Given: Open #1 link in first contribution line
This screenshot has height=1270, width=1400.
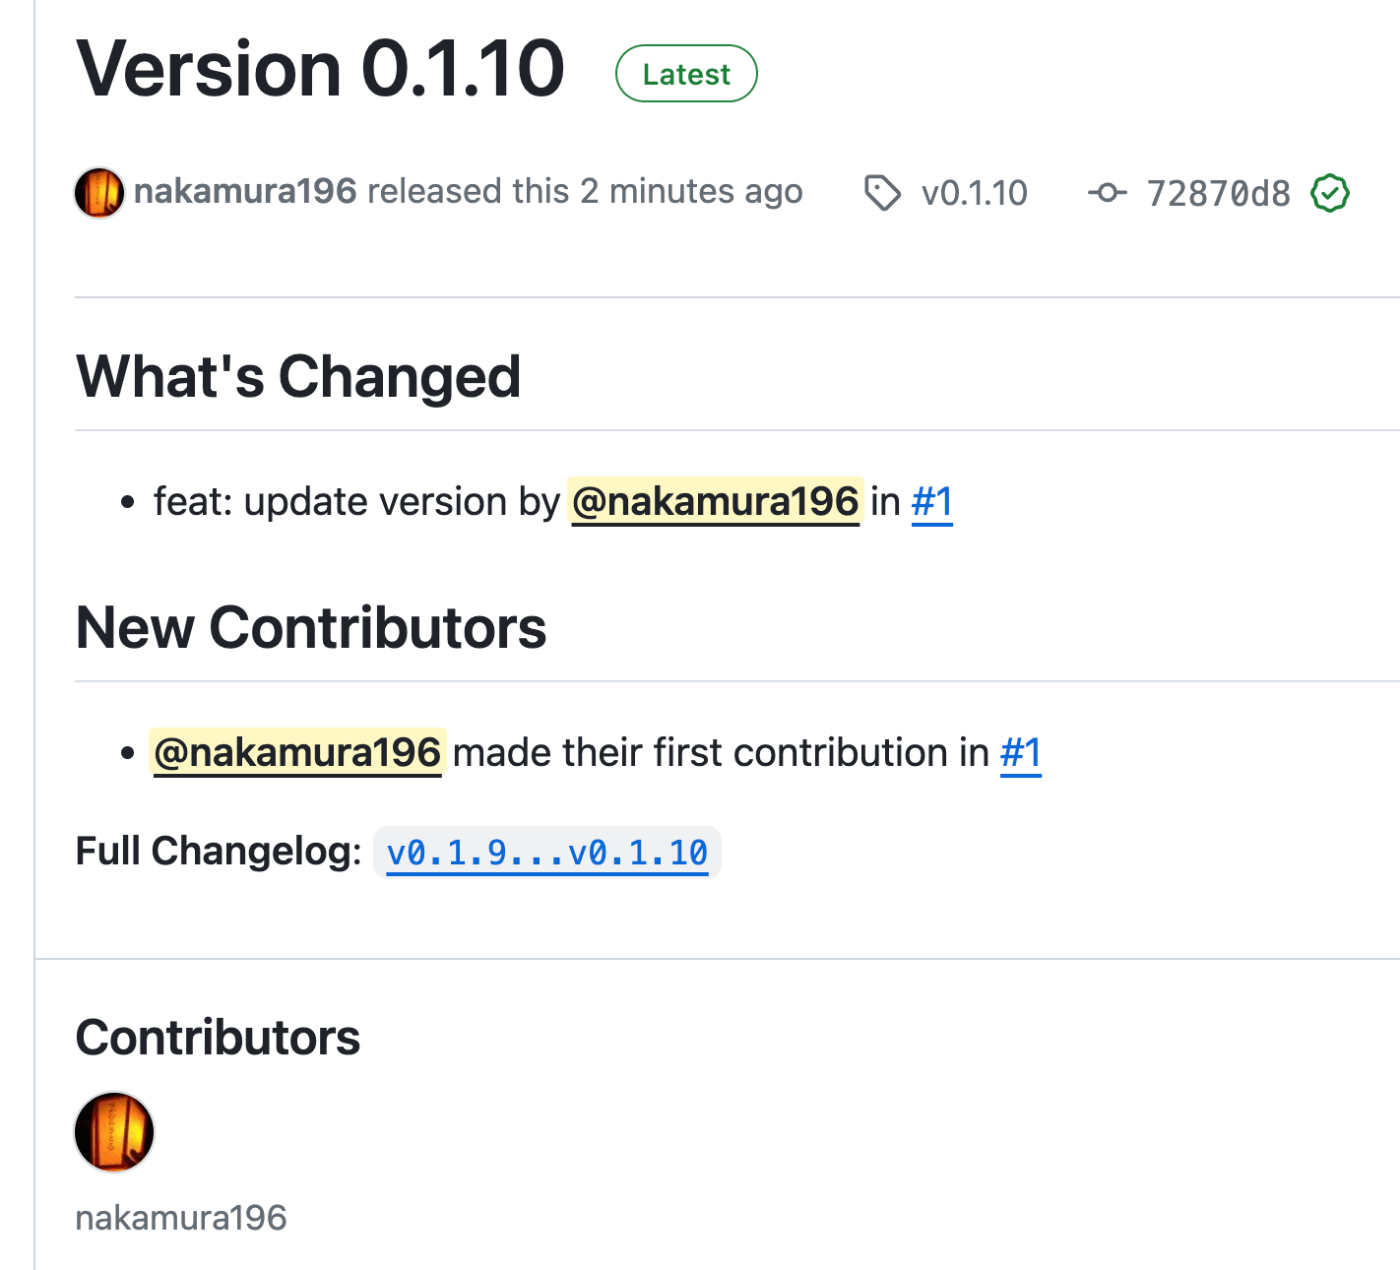Looking at the screenshot, I should (x=1021, y=752).
